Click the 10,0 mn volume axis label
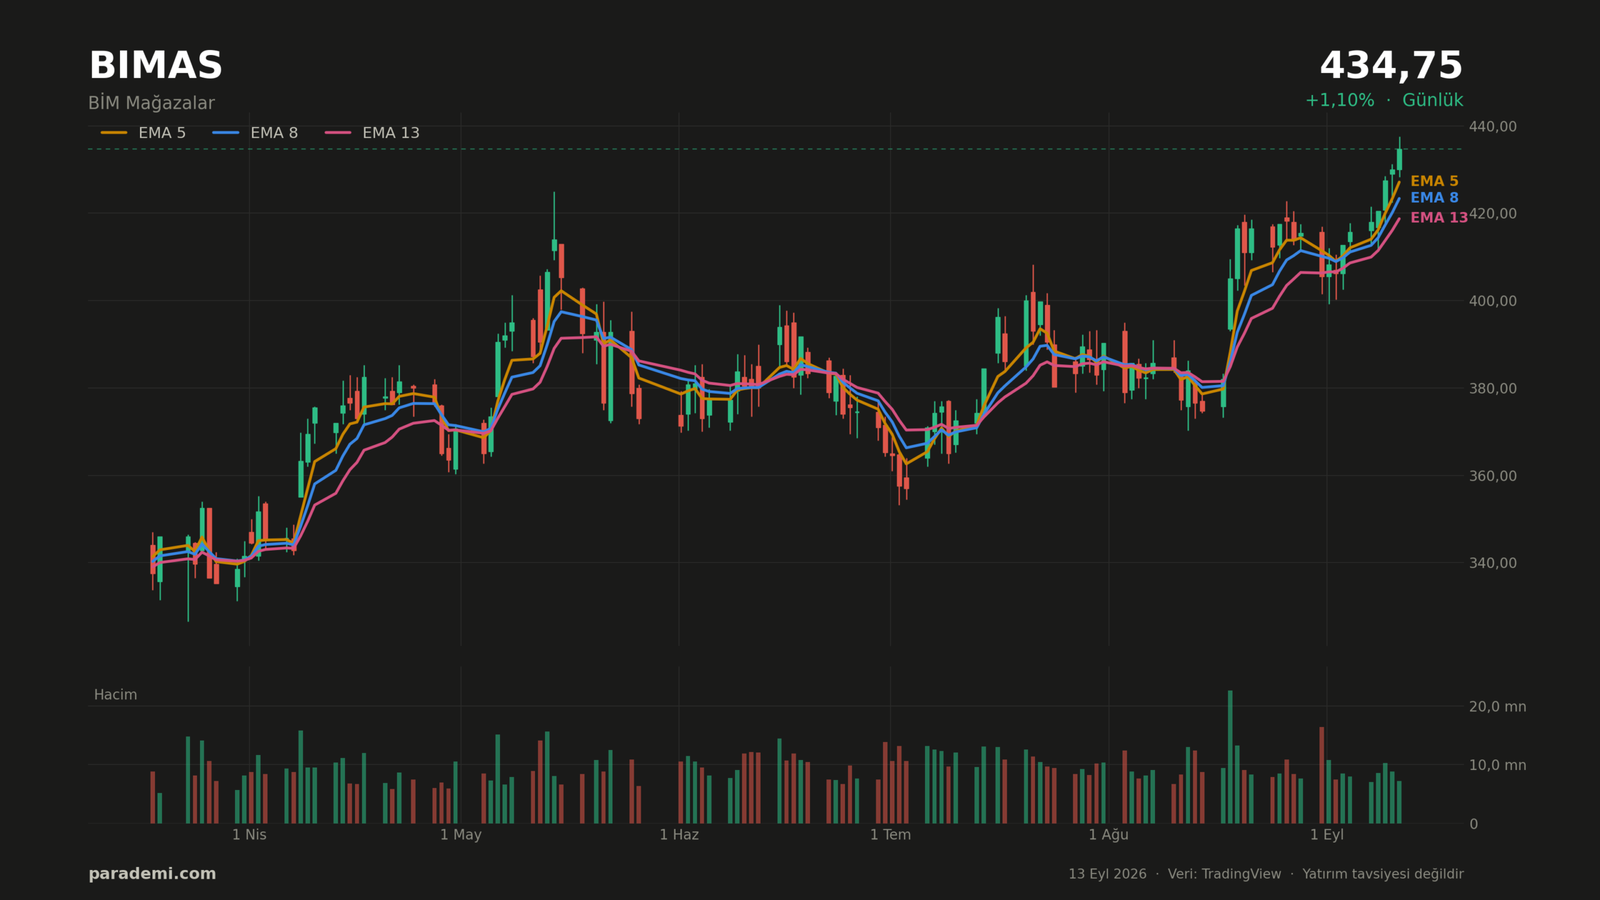The height and width of the screenshot is (900, 1600). pos(1497,766)
